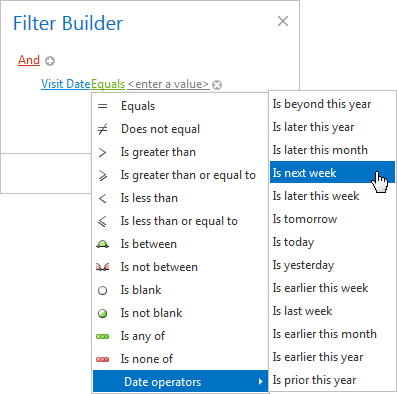Select Is earlier this month
Viewport: 397px width, 394px height.
(x=325, y=334)
